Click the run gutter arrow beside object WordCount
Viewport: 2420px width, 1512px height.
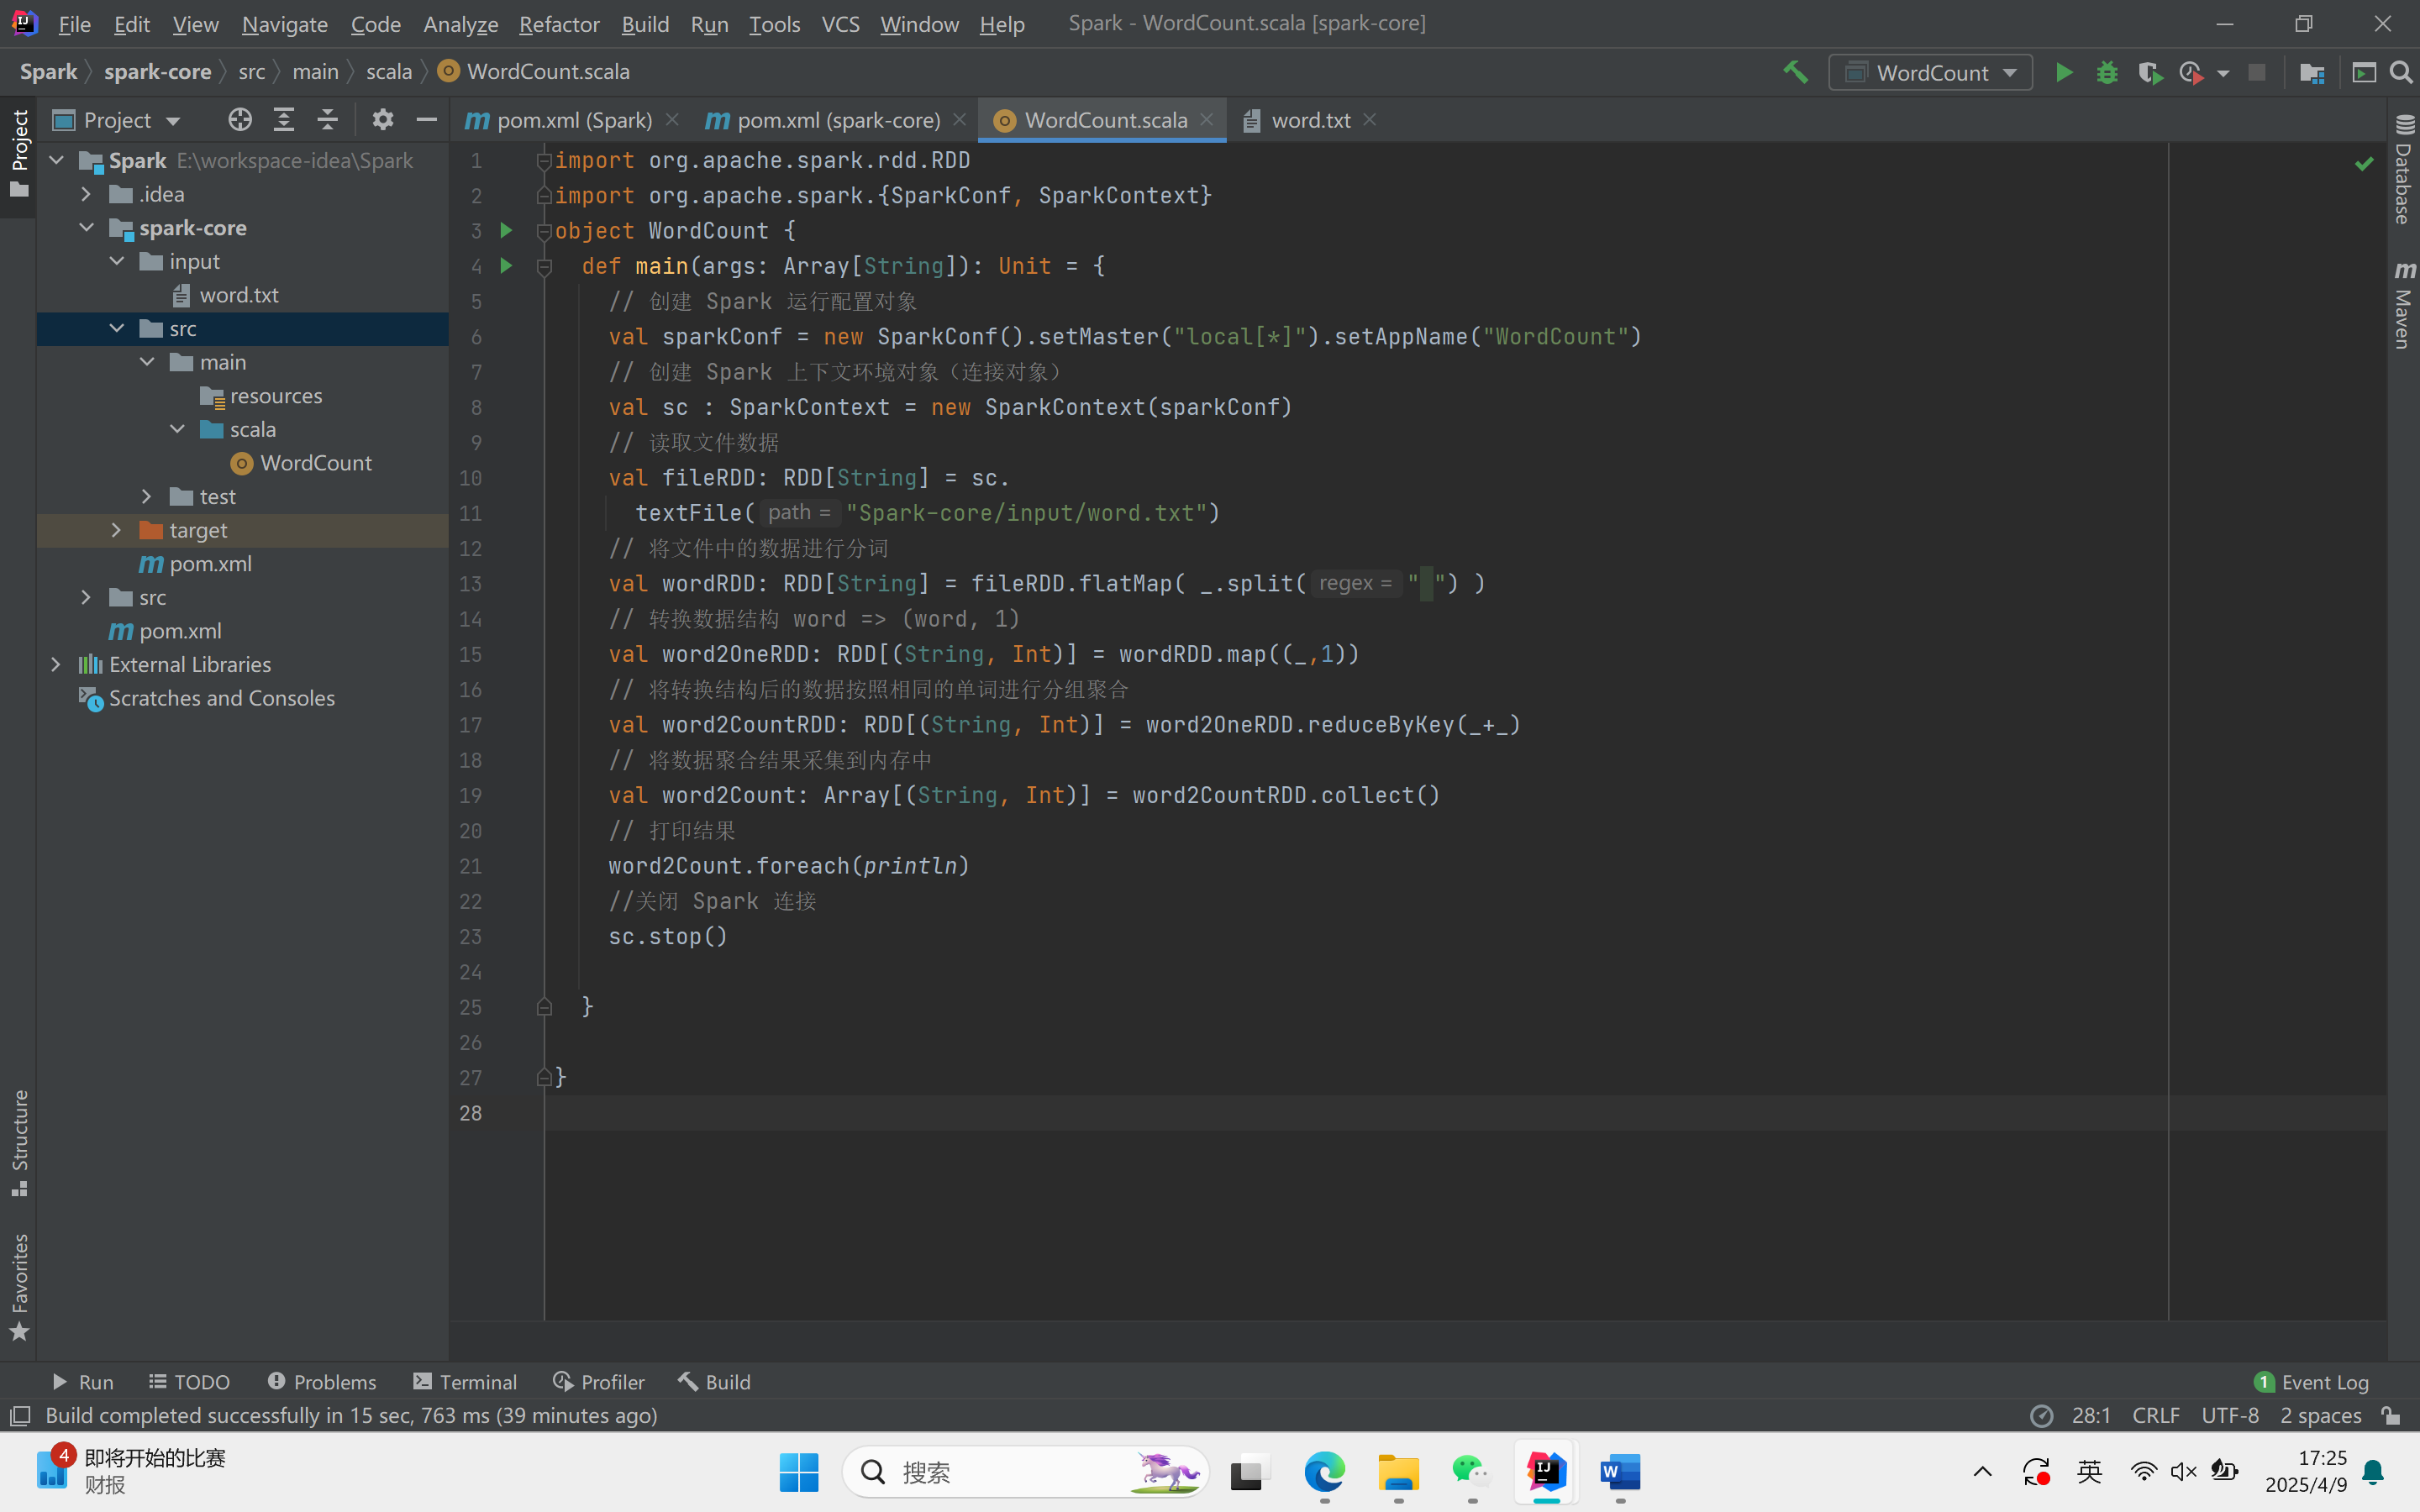tap(506, 231)
